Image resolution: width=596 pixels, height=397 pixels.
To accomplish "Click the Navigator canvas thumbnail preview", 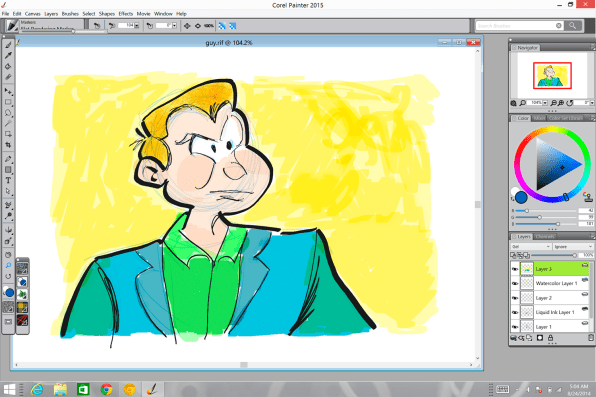I will click(x=552, y=75).
